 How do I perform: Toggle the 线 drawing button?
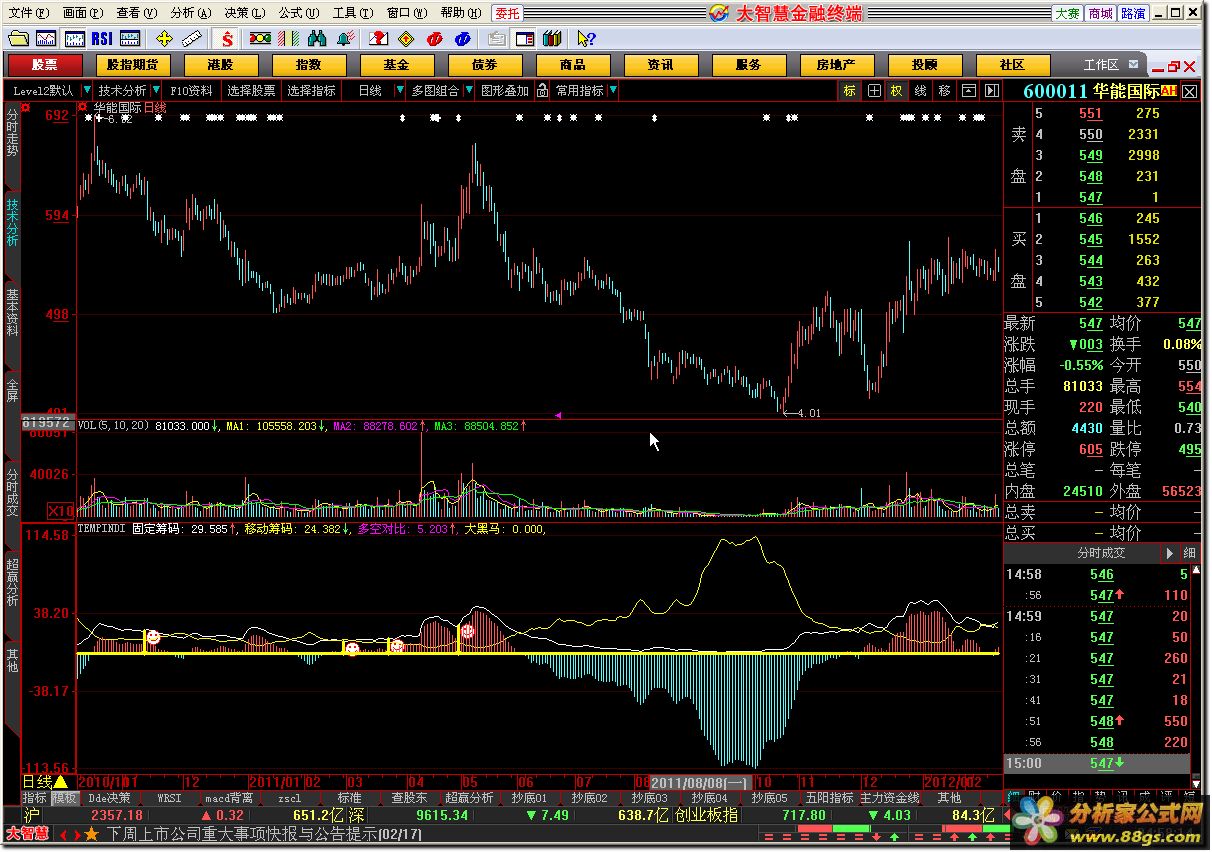click(920, 90)
